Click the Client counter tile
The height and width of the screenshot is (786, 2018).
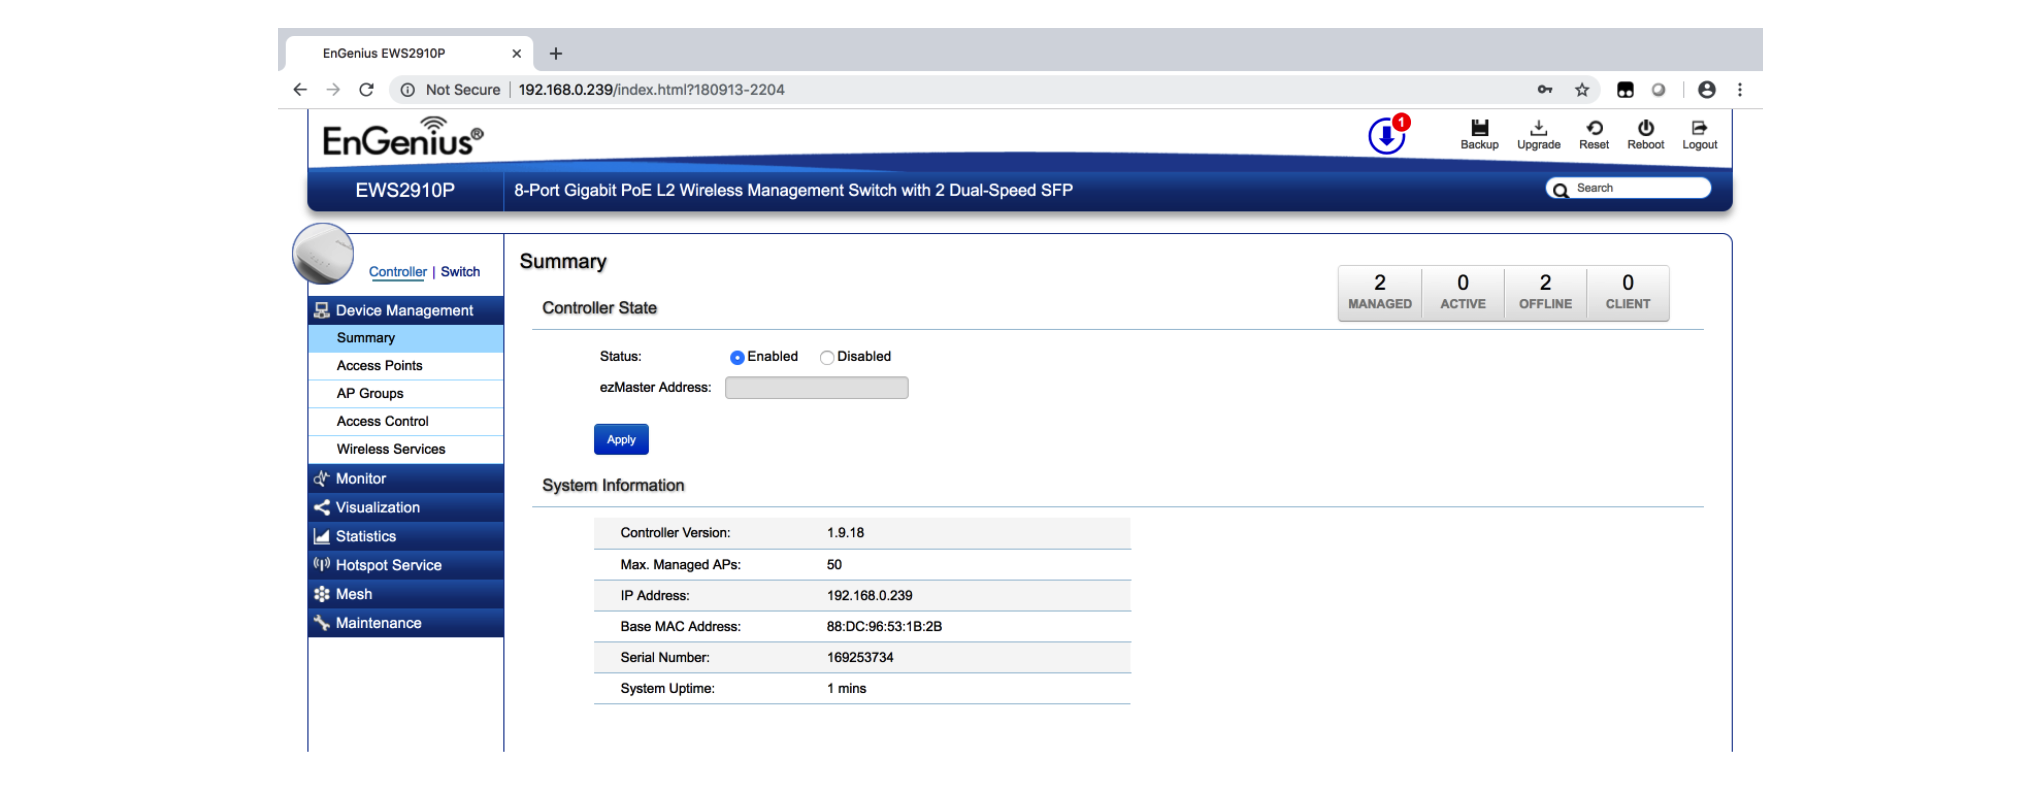[x=1628, y=293]
